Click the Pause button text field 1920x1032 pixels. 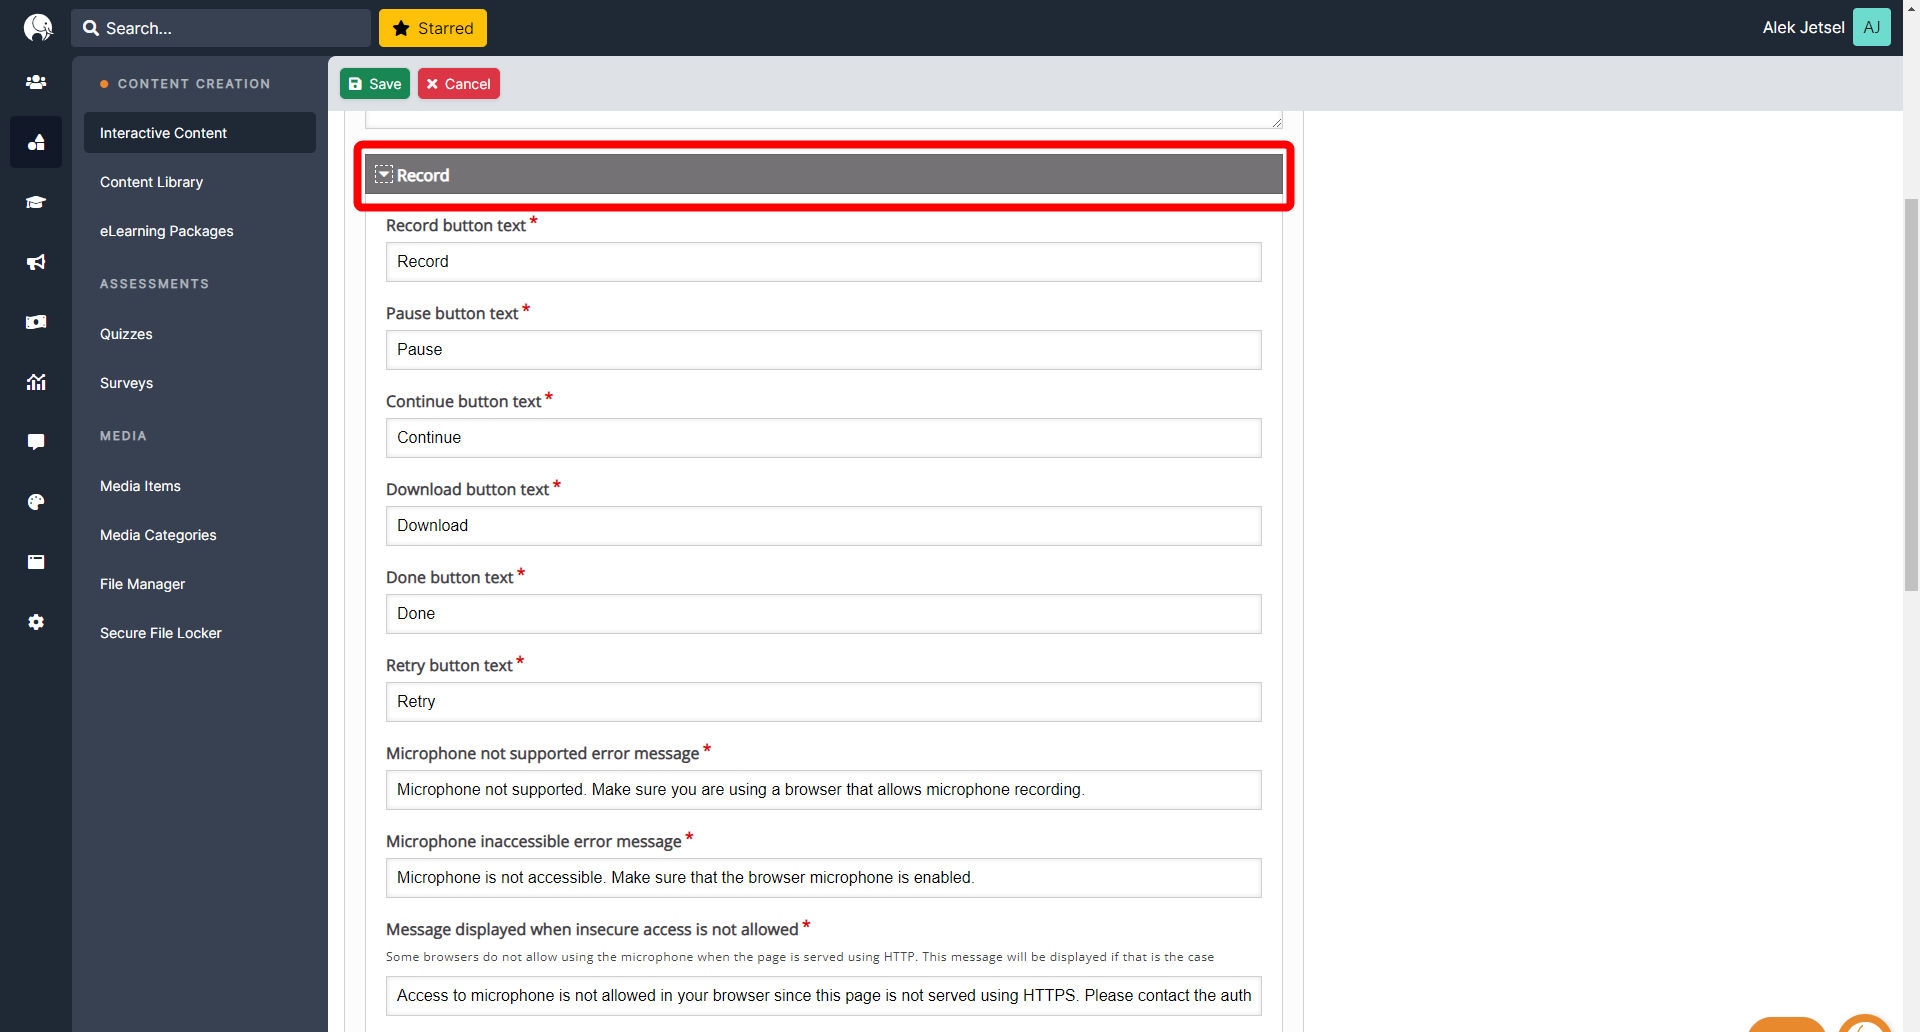point(824,350)
